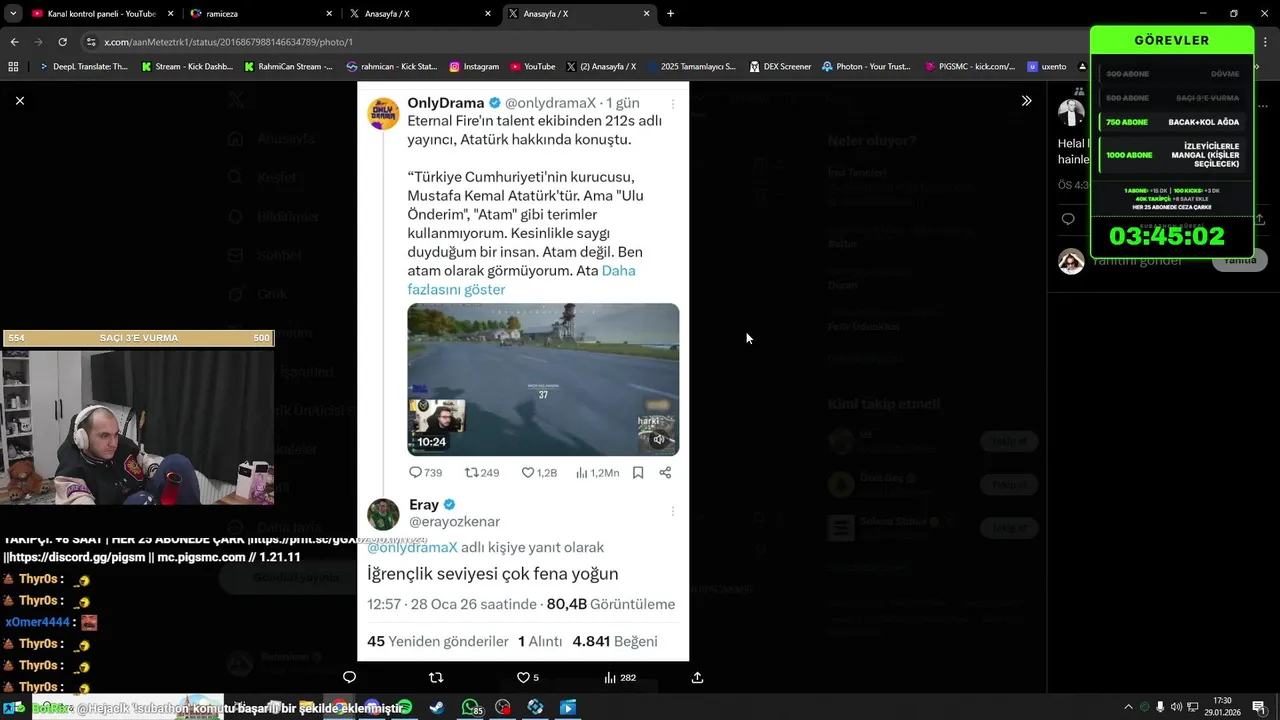1280x720 pixels.
Task: Click the 1,2Mn views icon in tweet image
Action: click(598, 472)
